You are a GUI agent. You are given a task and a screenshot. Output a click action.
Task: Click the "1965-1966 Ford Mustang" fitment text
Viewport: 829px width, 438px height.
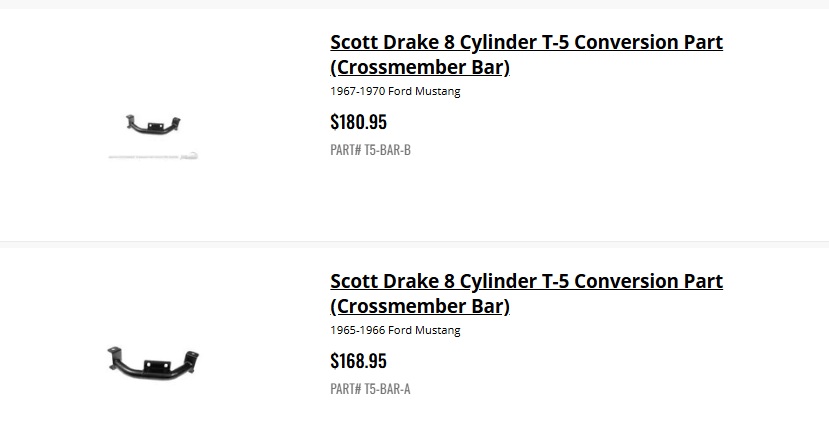(x=395, y=330)
